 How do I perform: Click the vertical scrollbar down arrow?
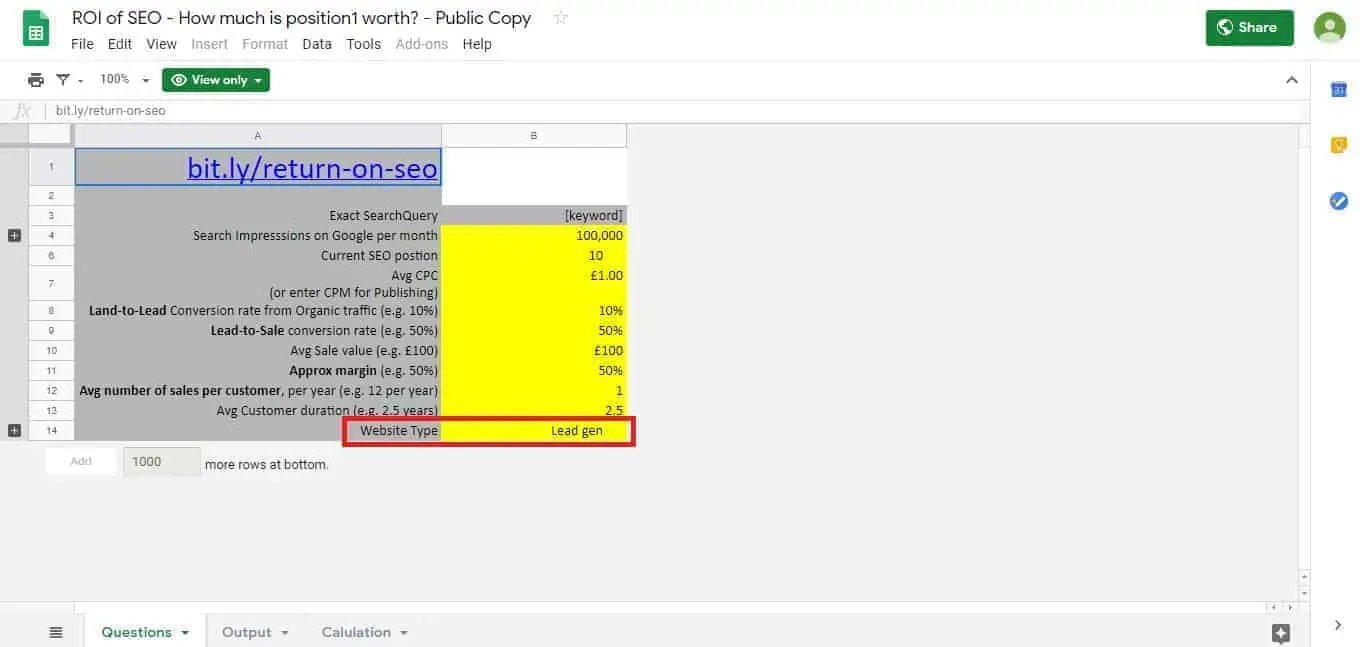1303,592
